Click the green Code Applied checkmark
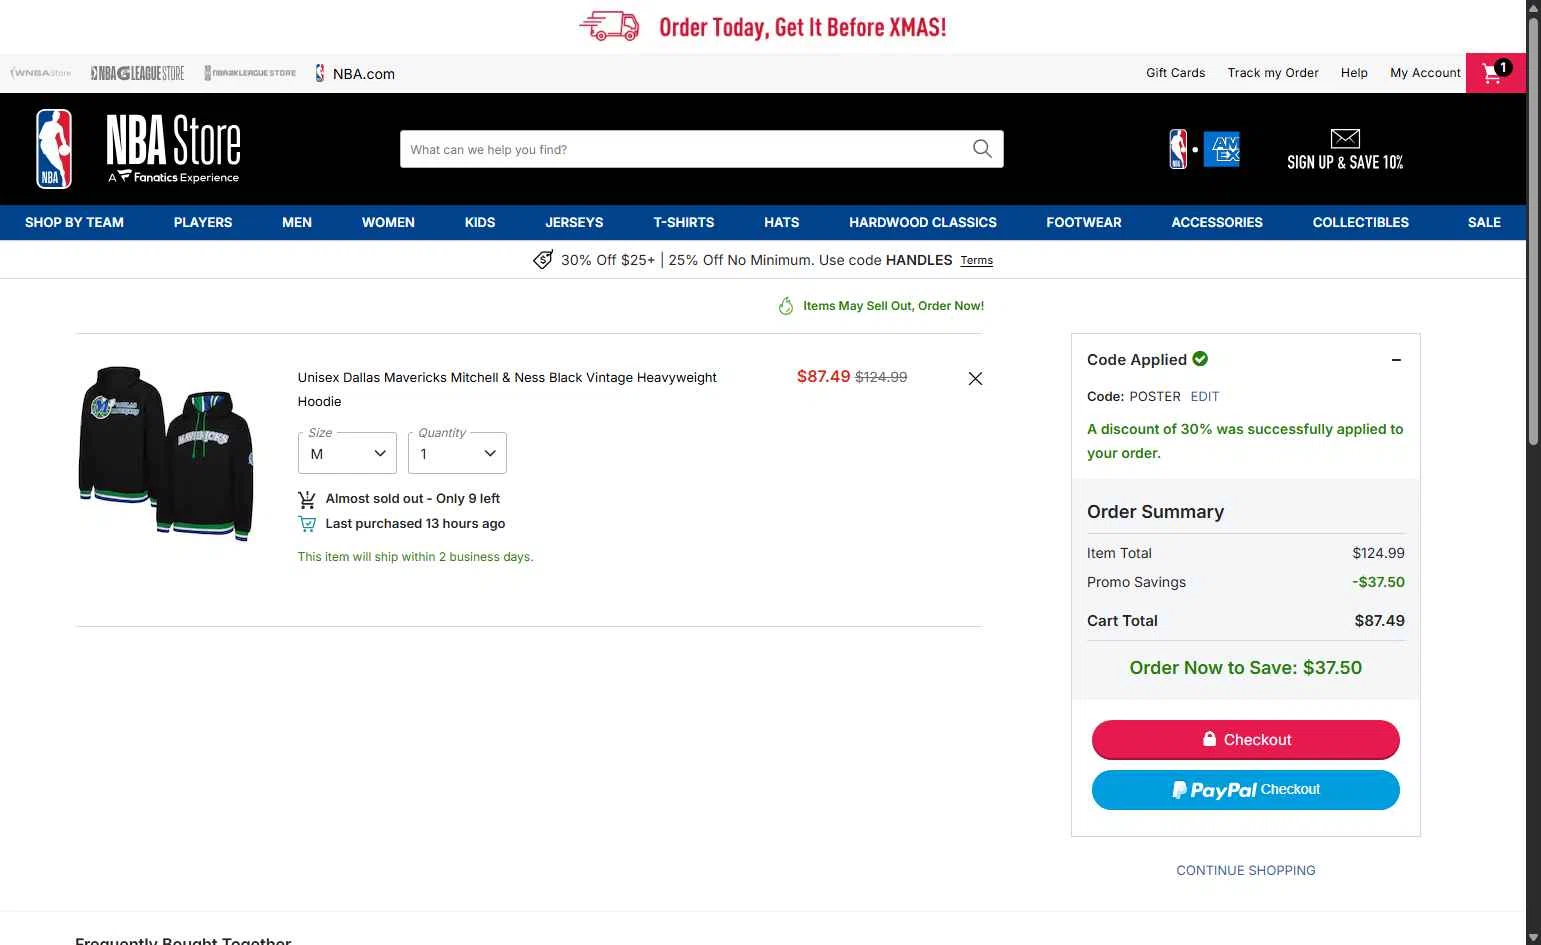Viewport: 1541px width, 945px height. pos(1200,359)
